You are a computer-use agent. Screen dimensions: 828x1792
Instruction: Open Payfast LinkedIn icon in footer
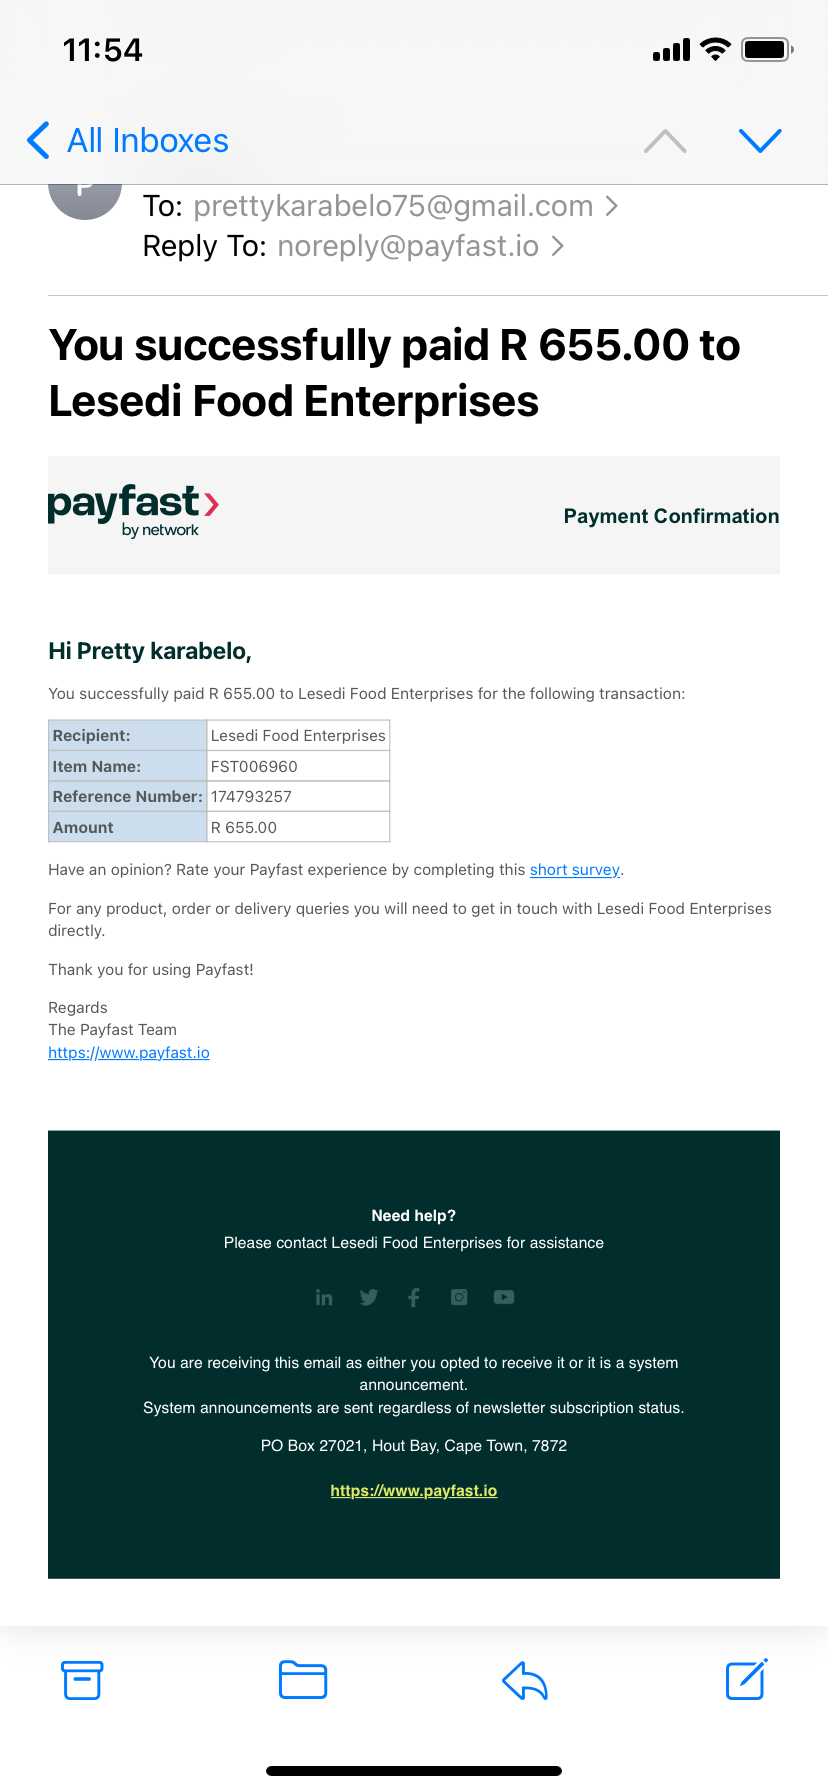tap(324, 1297)
